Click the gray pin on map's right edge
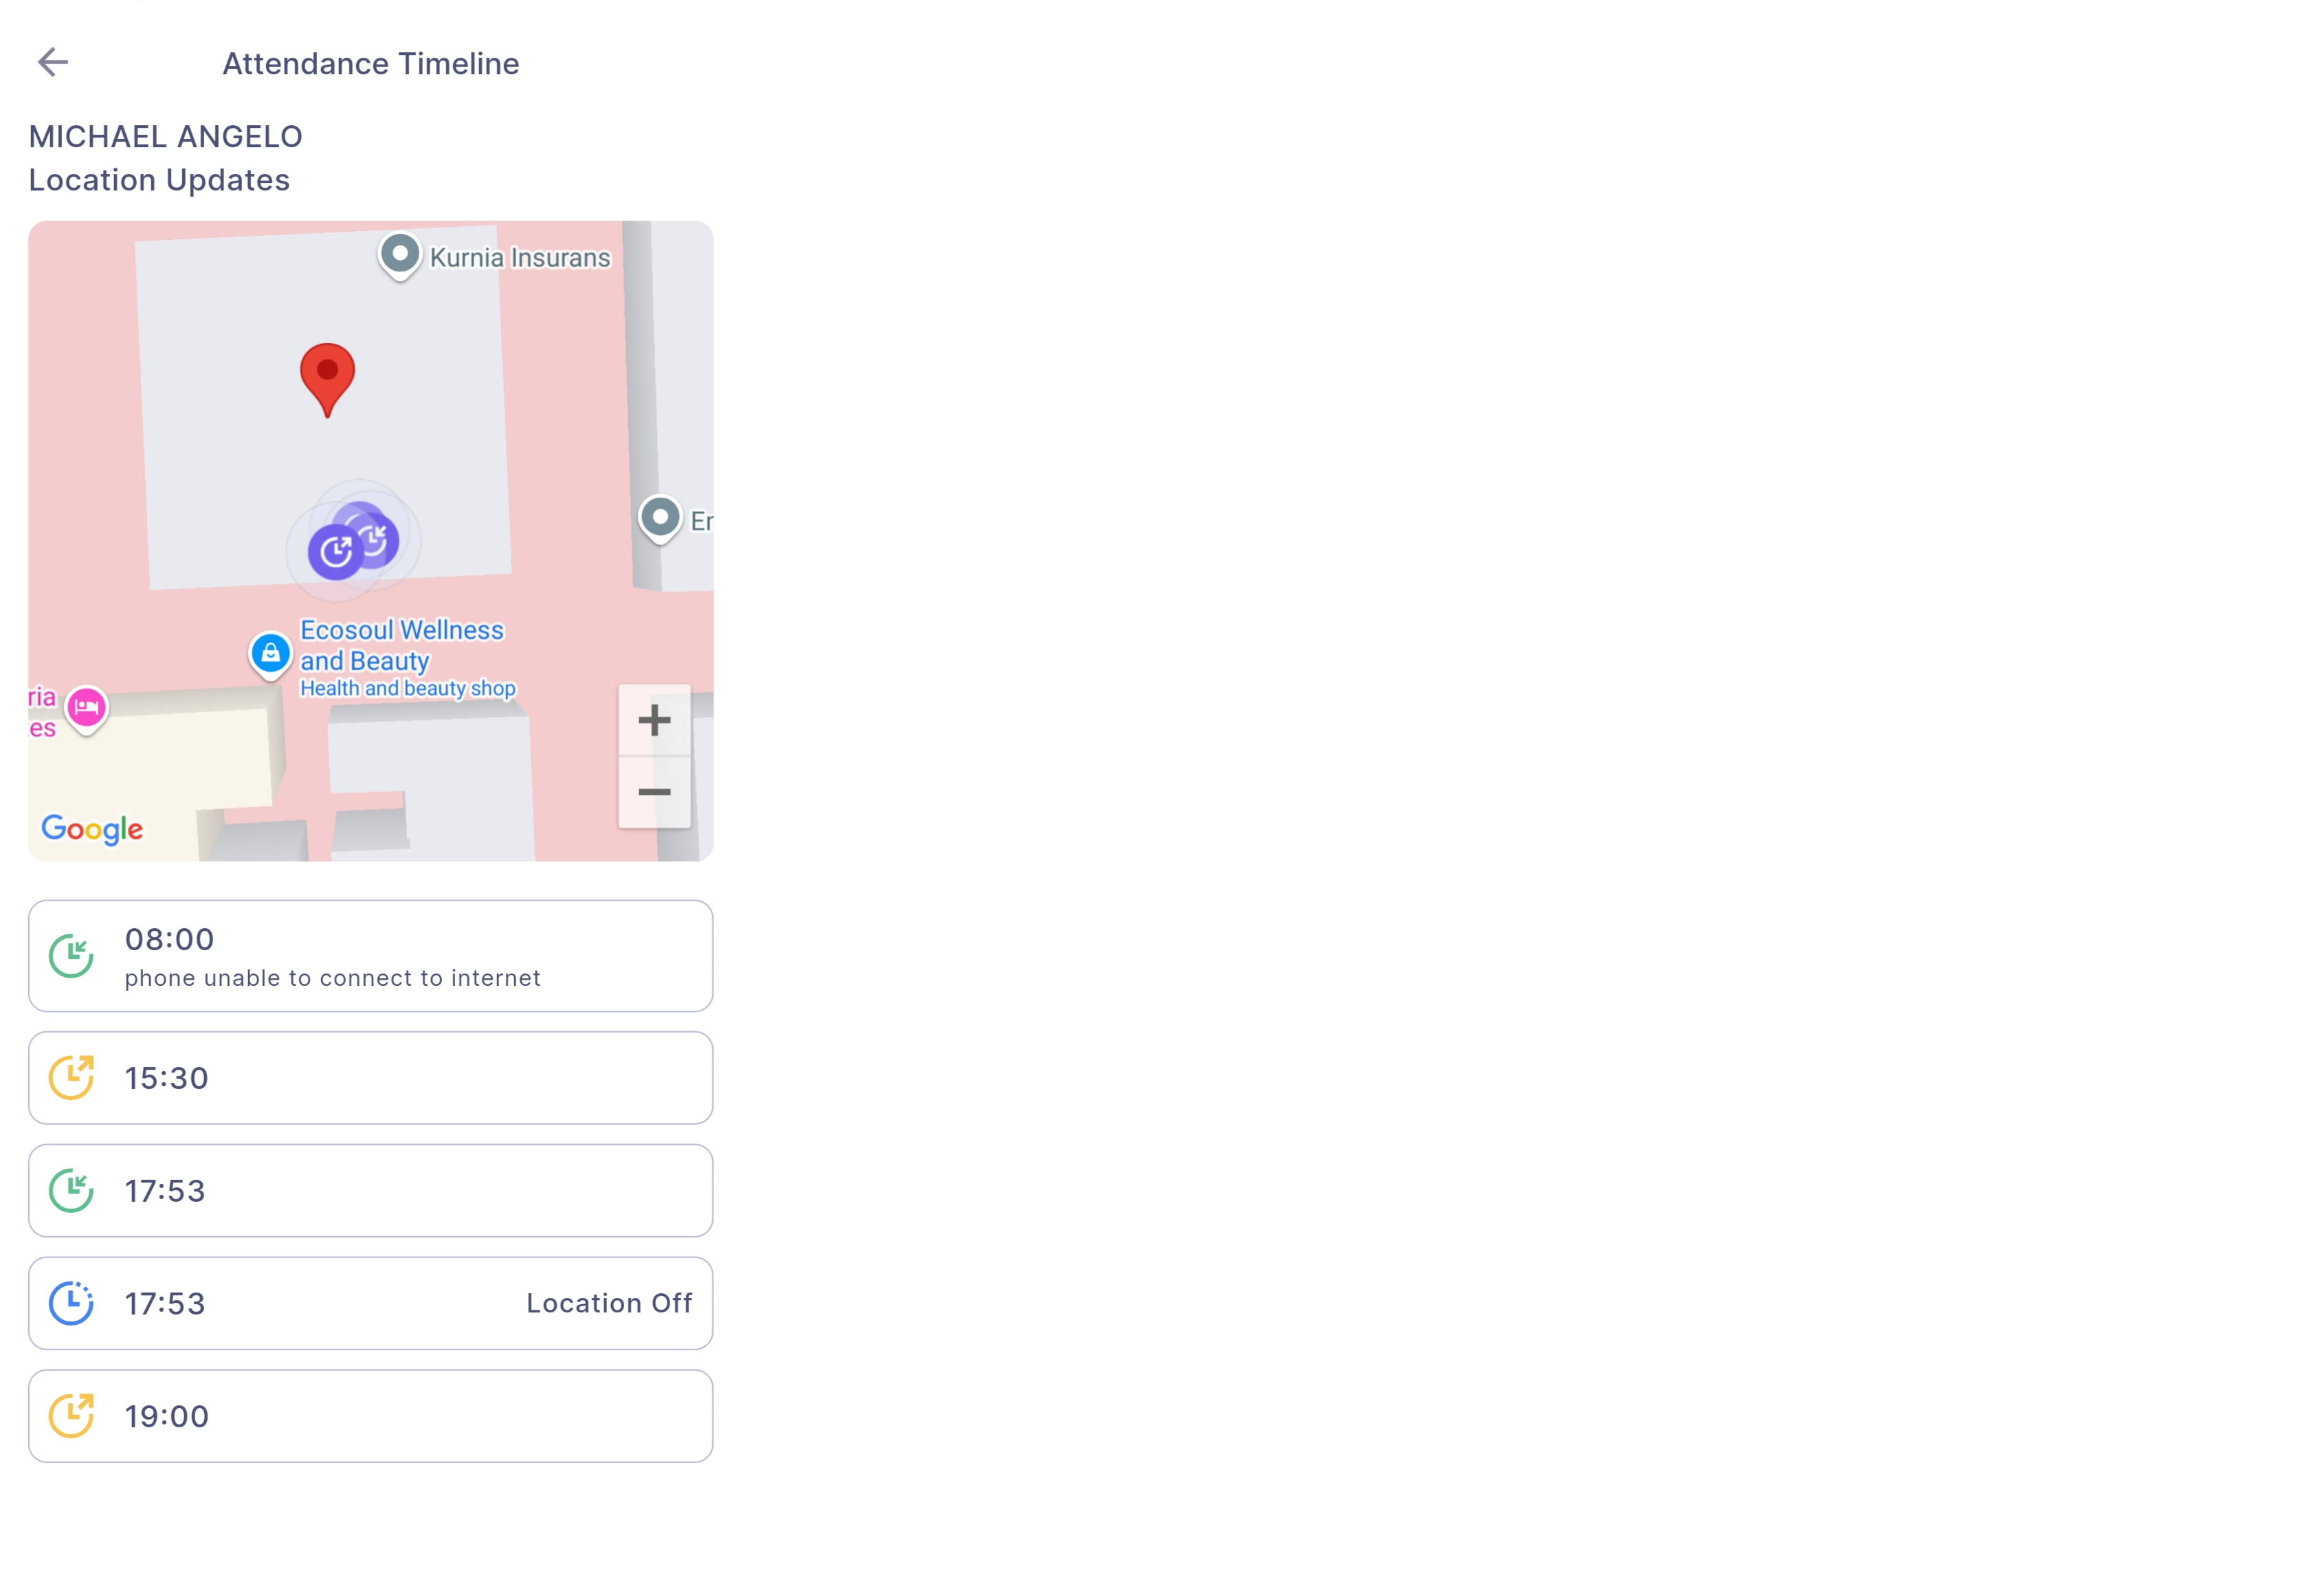This screenshot has height=1595, width=2324. [x=660, y=517]
